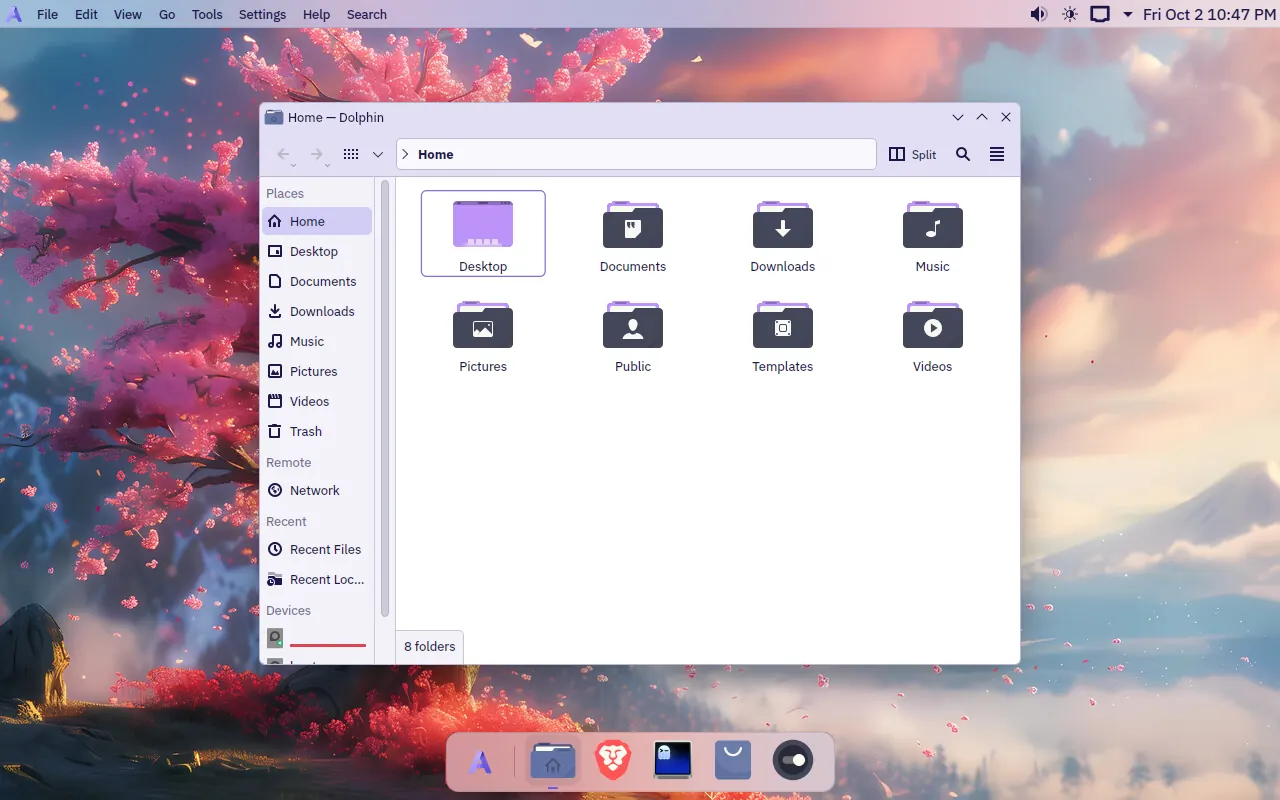Screen dimensions: 1280x800
Task: Open the Settings menu
Action: coord(262,14)
